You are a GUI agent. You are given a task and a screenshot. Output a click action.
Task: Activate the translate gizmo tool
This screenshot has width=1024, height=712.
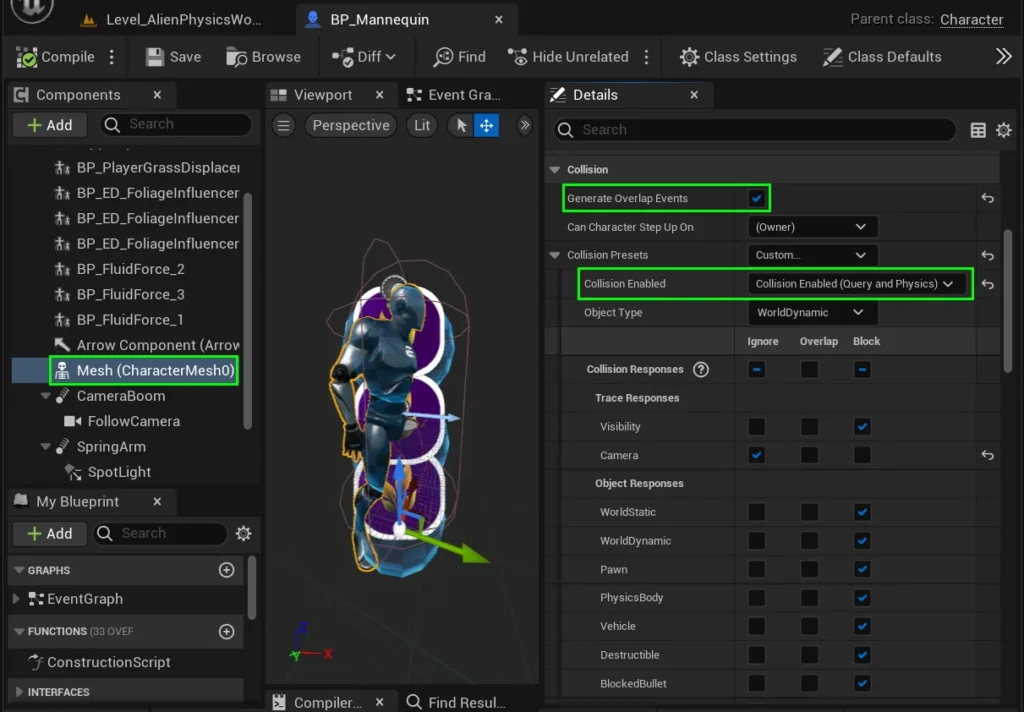486,125
